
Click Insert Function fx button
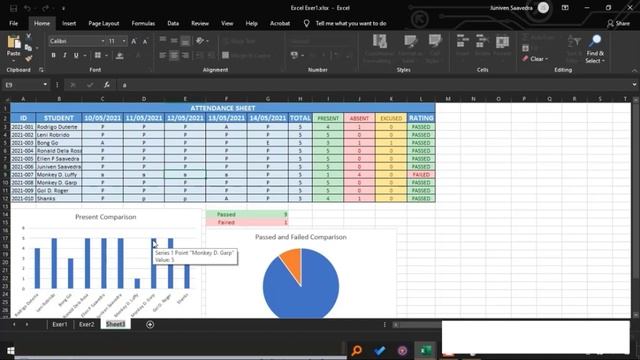pyautogui.click(x=107, y=85)
